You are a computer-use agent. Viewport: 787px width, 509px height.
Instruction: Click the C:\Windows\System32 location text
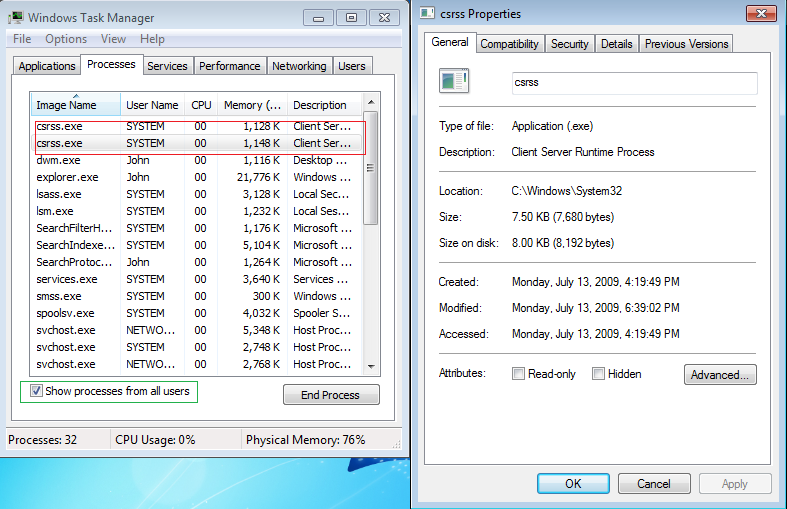pyautogui.click(x=567, y=191)
